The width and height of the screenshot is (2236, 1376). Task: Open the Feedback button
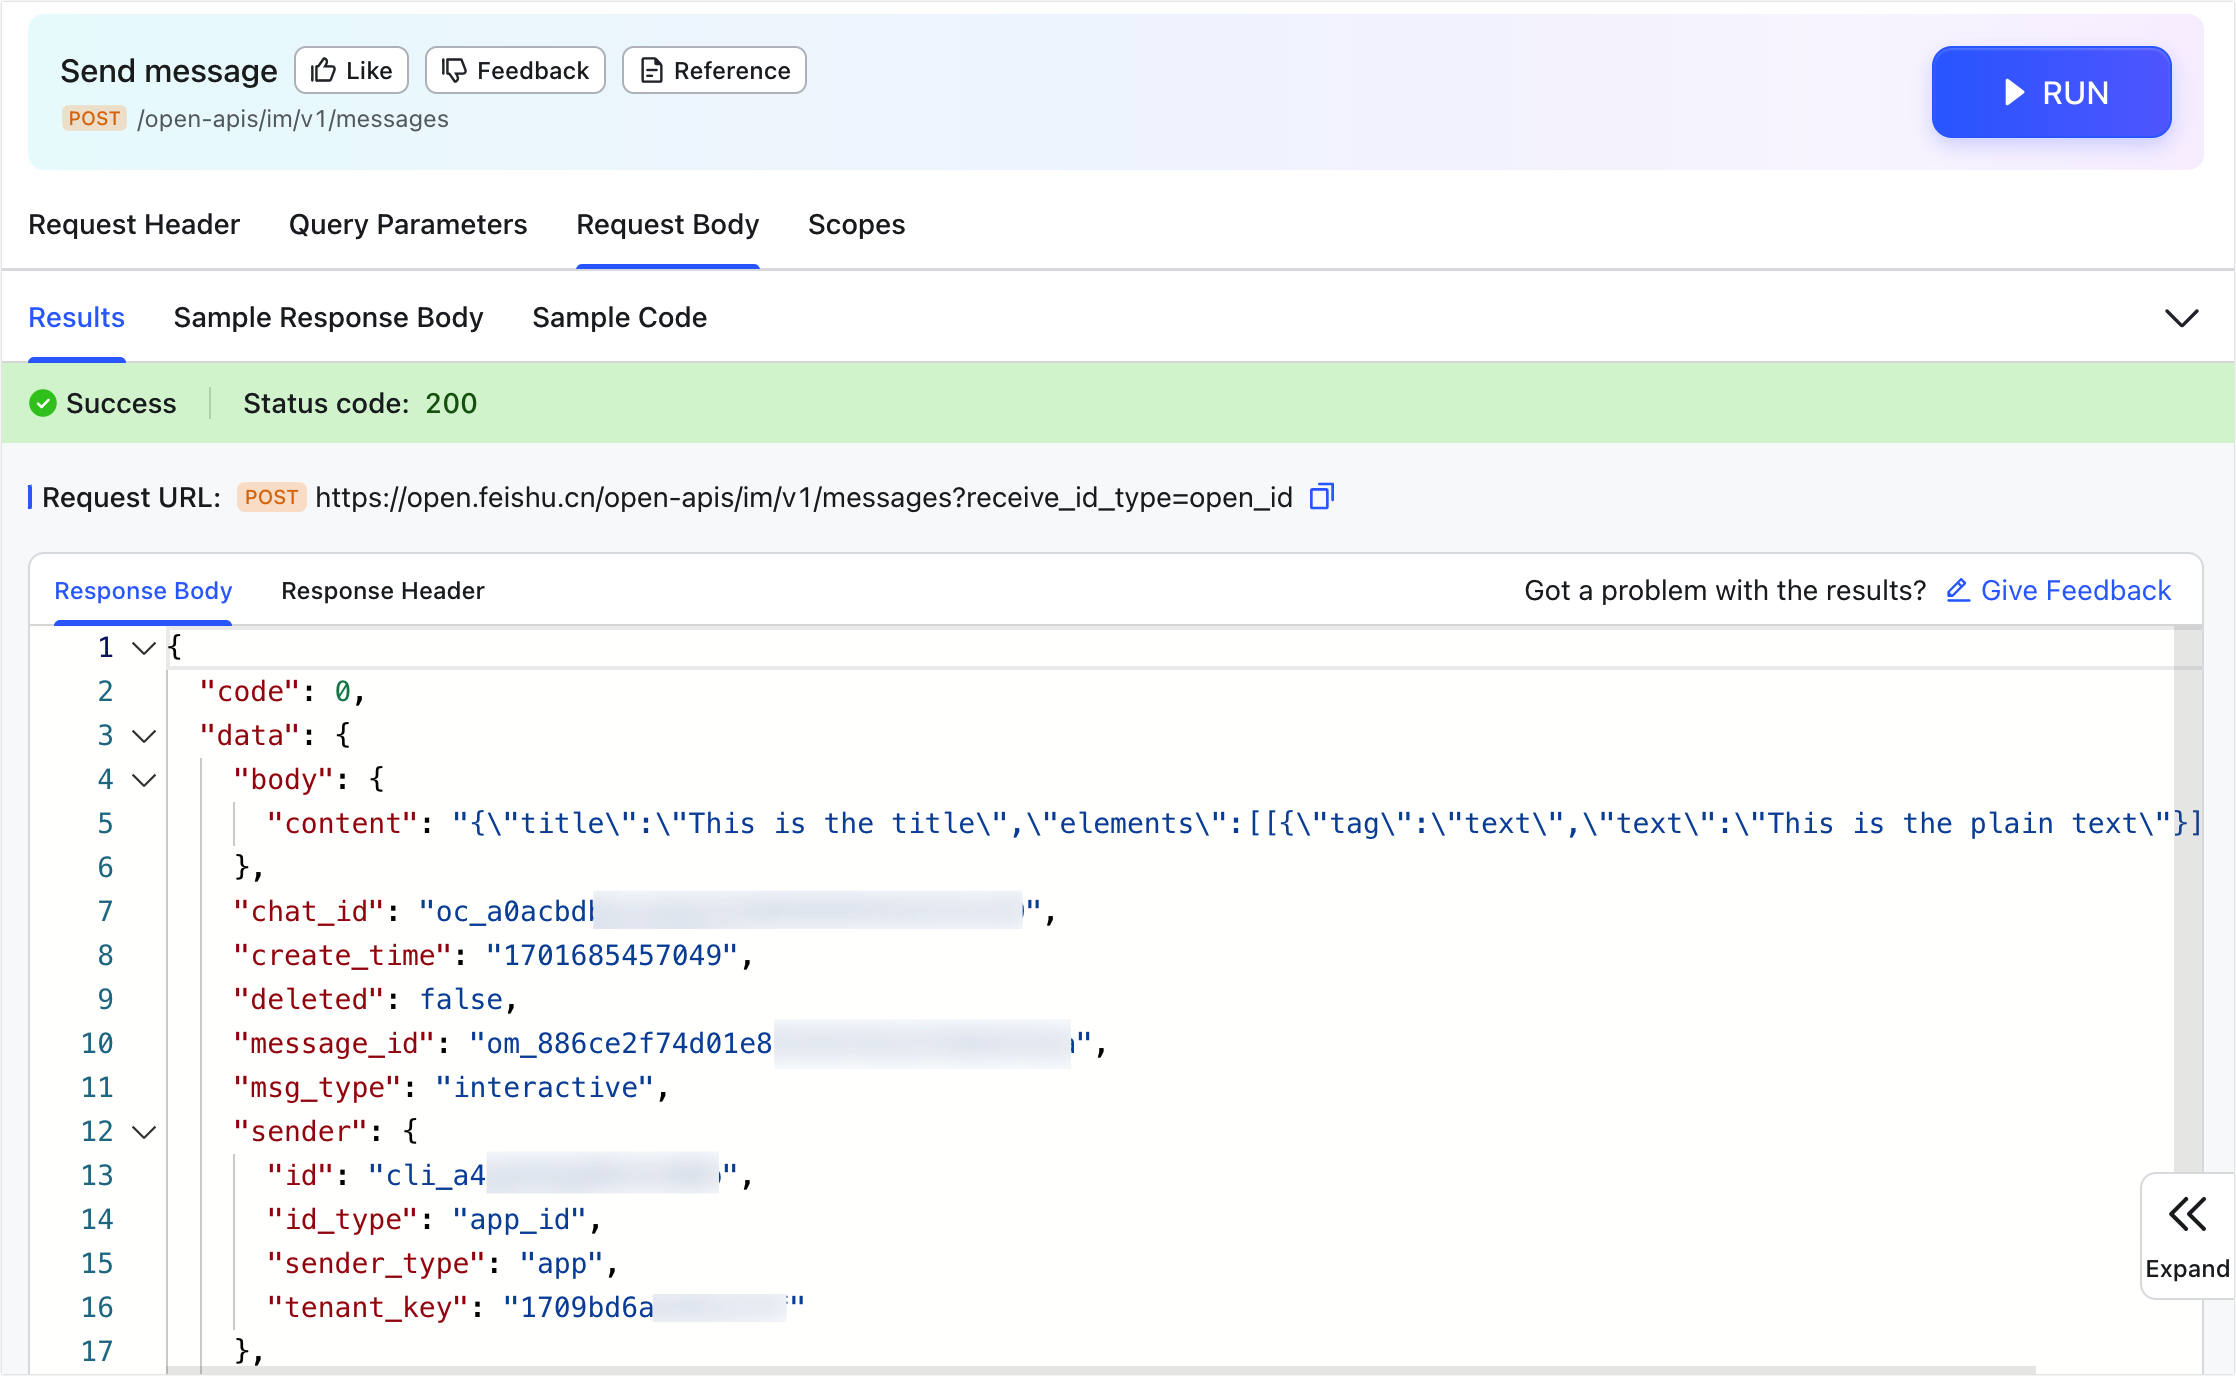coord(515,70)
